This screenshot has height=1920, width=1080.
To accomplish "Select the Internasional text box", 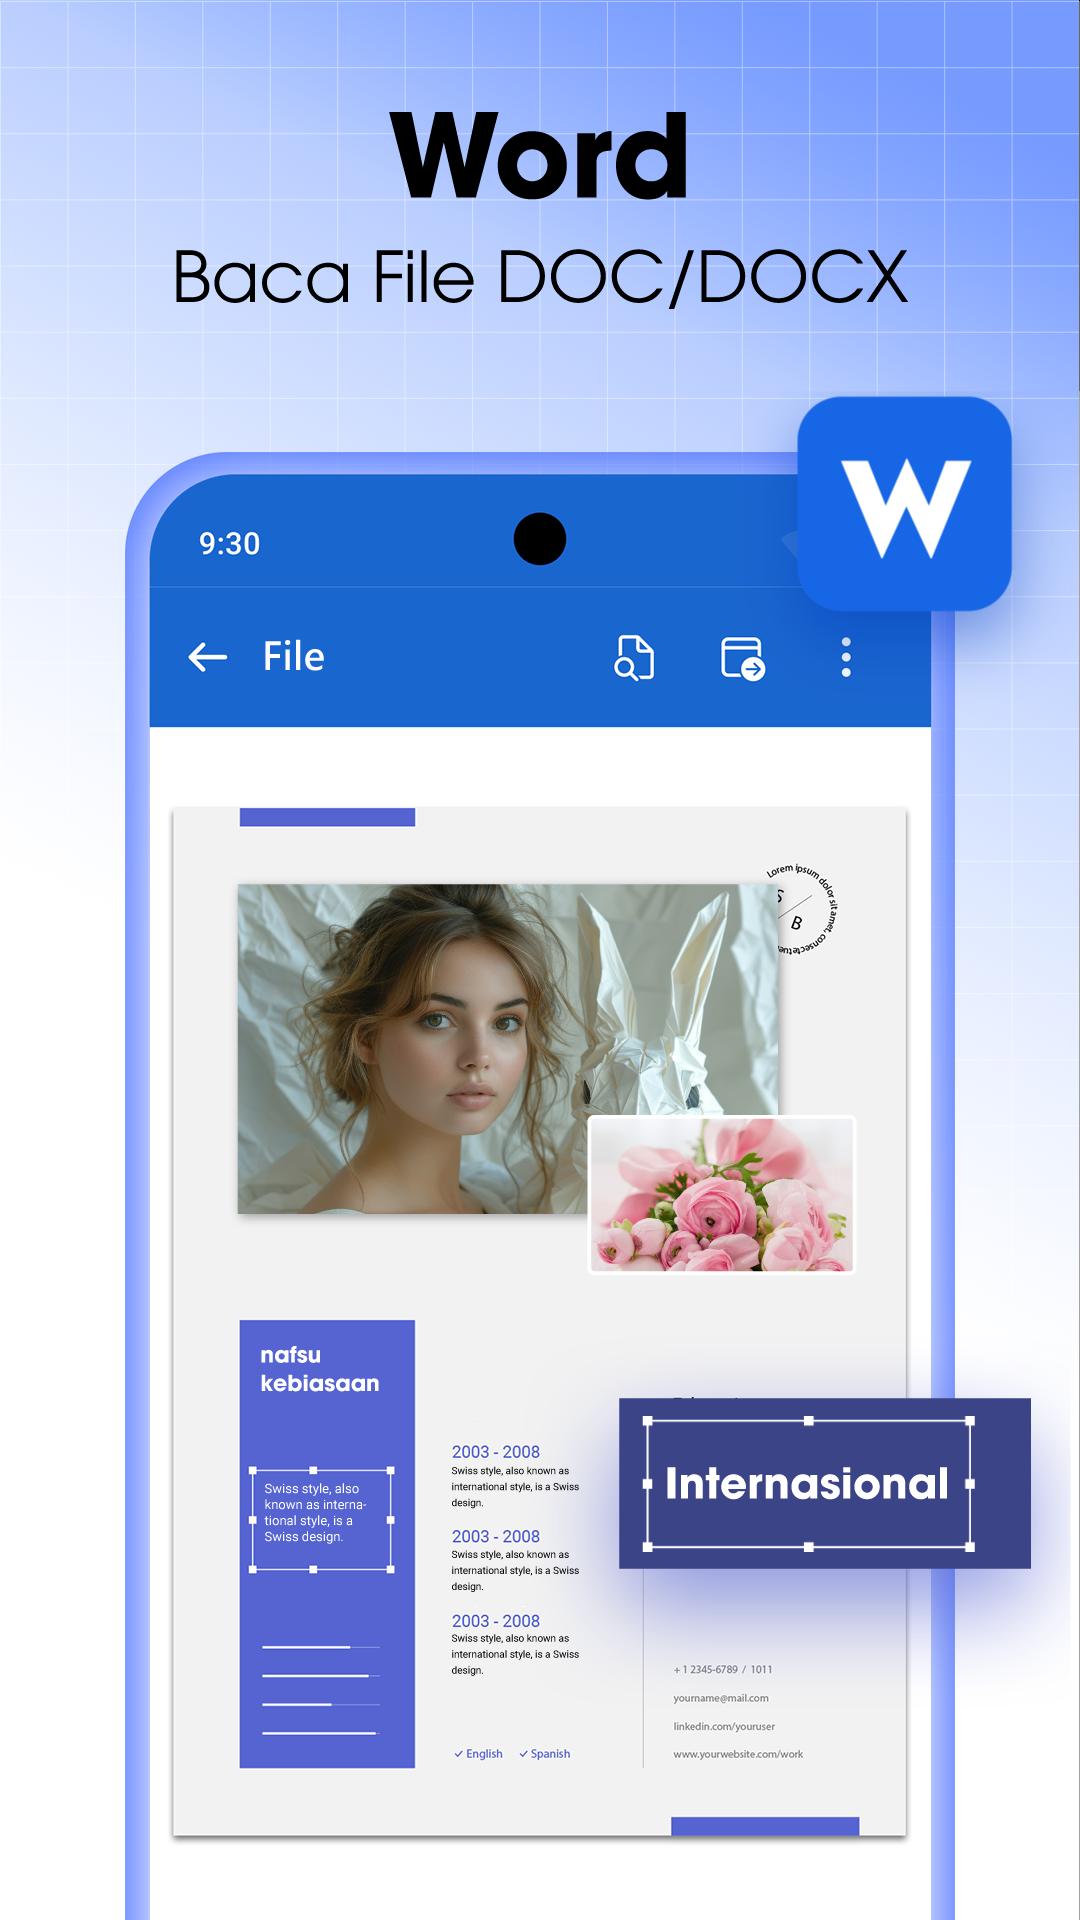I will (808, 1483).
